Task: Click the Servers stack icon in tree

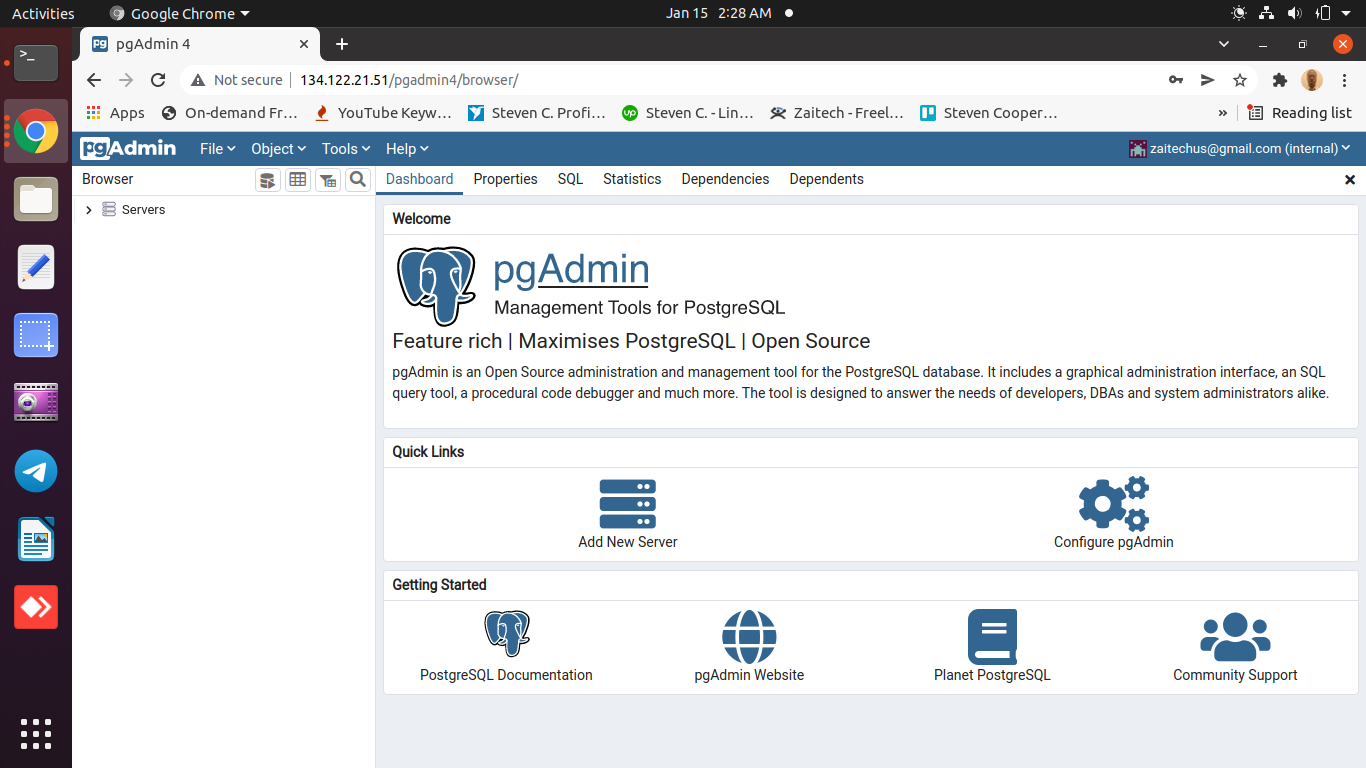Action: pyautogui.click(x=109, y=210)
